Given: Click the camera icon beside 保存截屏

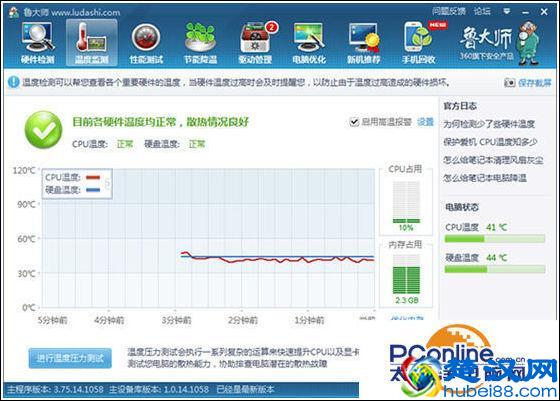Looking at the screenshot, I should (510, 83).
